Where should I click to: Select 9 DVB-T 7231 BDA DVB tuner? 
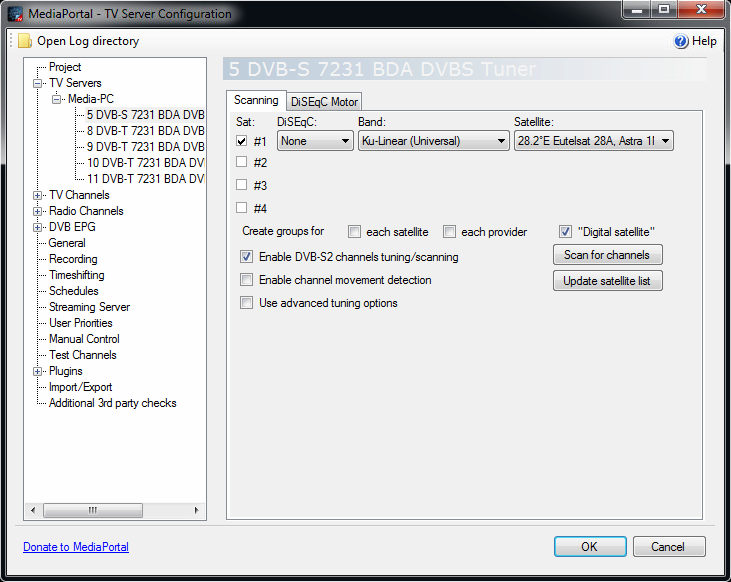pos(145,147)
